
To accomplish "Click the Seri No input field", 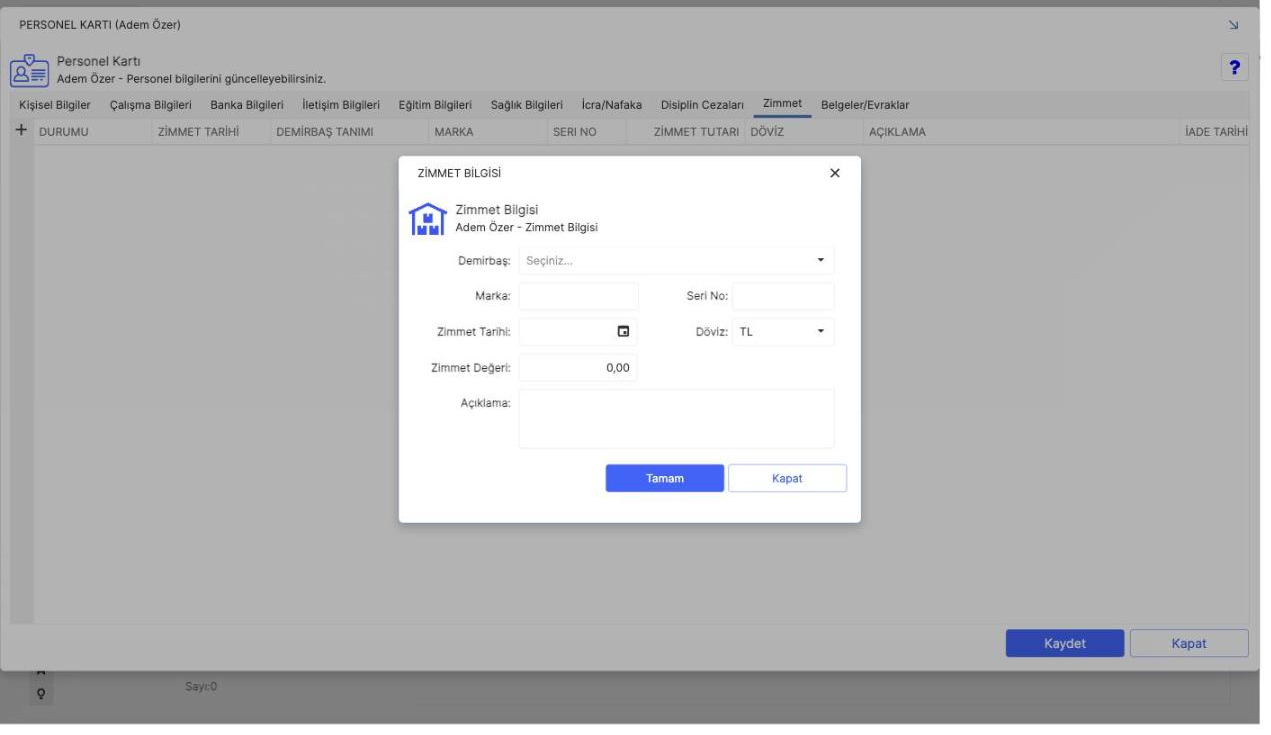I will 783,296.
